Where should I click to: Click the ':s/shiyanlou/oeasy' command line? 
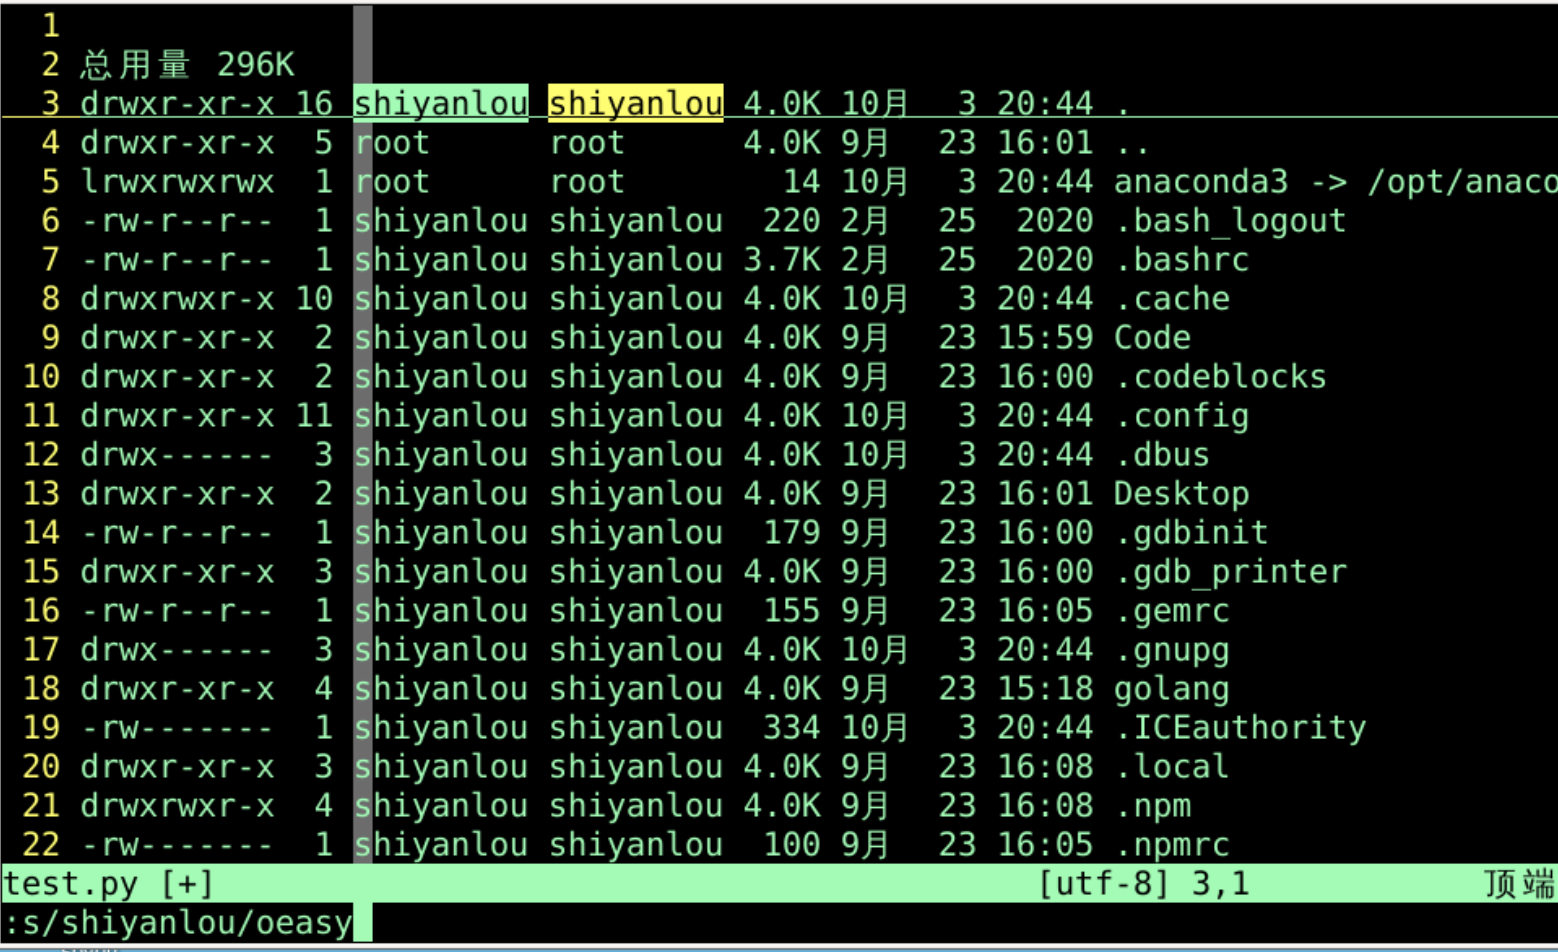[178, 923]
